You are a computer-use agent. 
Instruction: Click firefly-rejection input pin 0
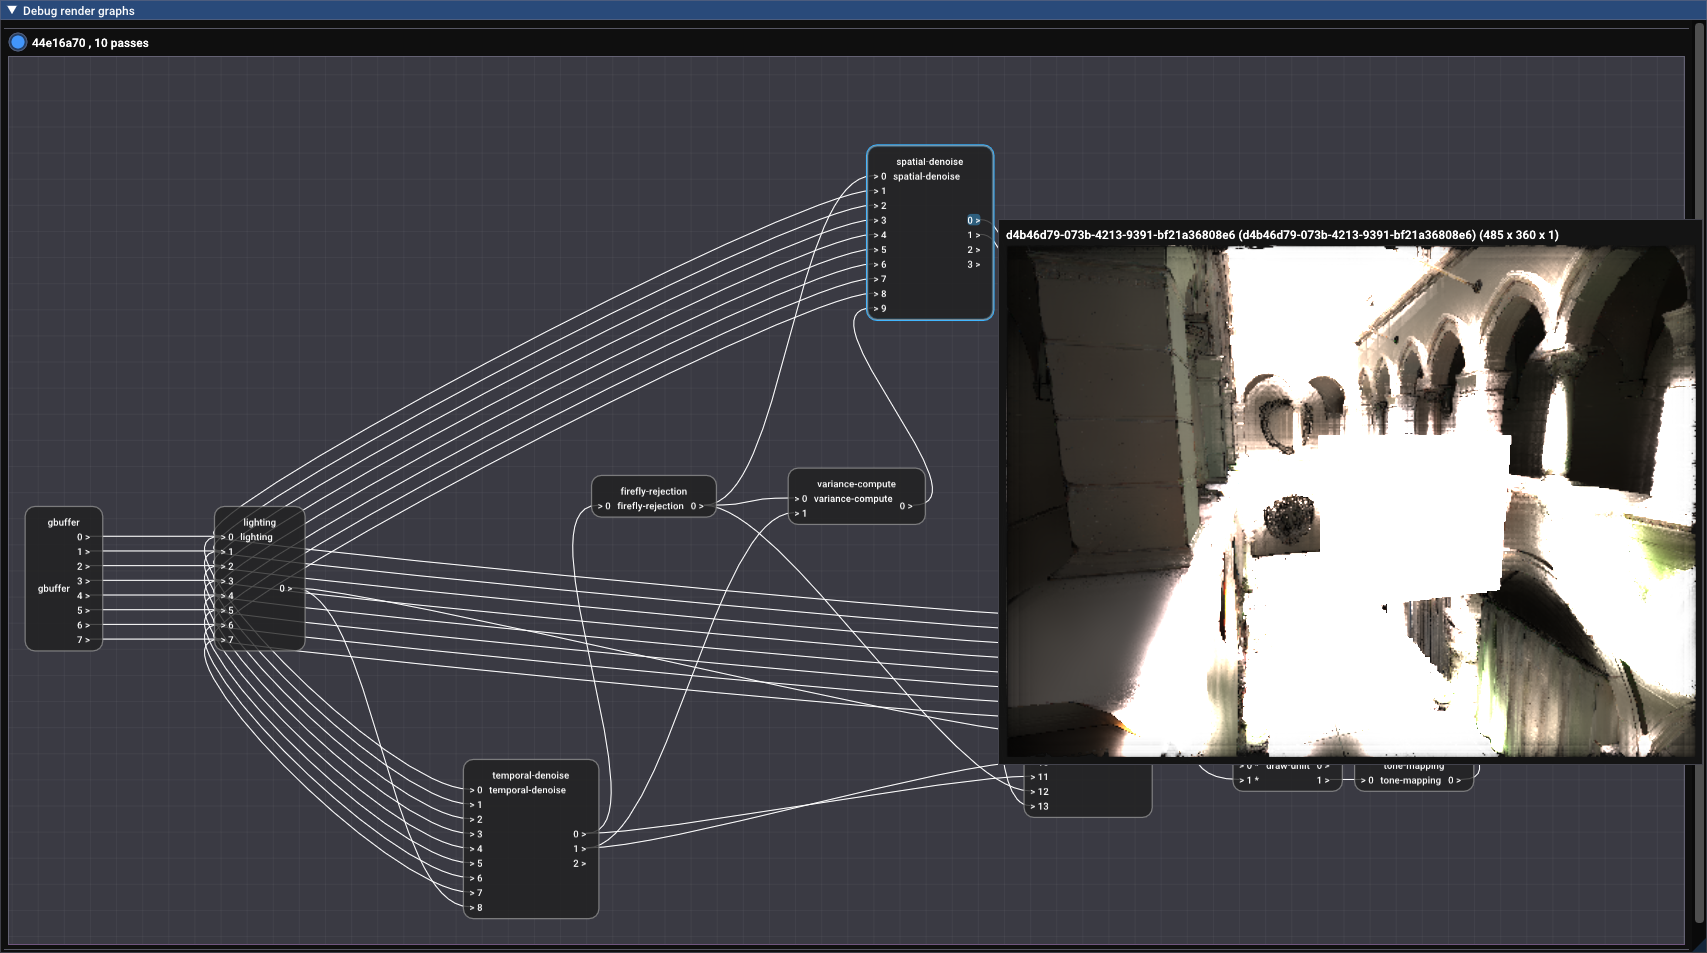coord(604,506)
